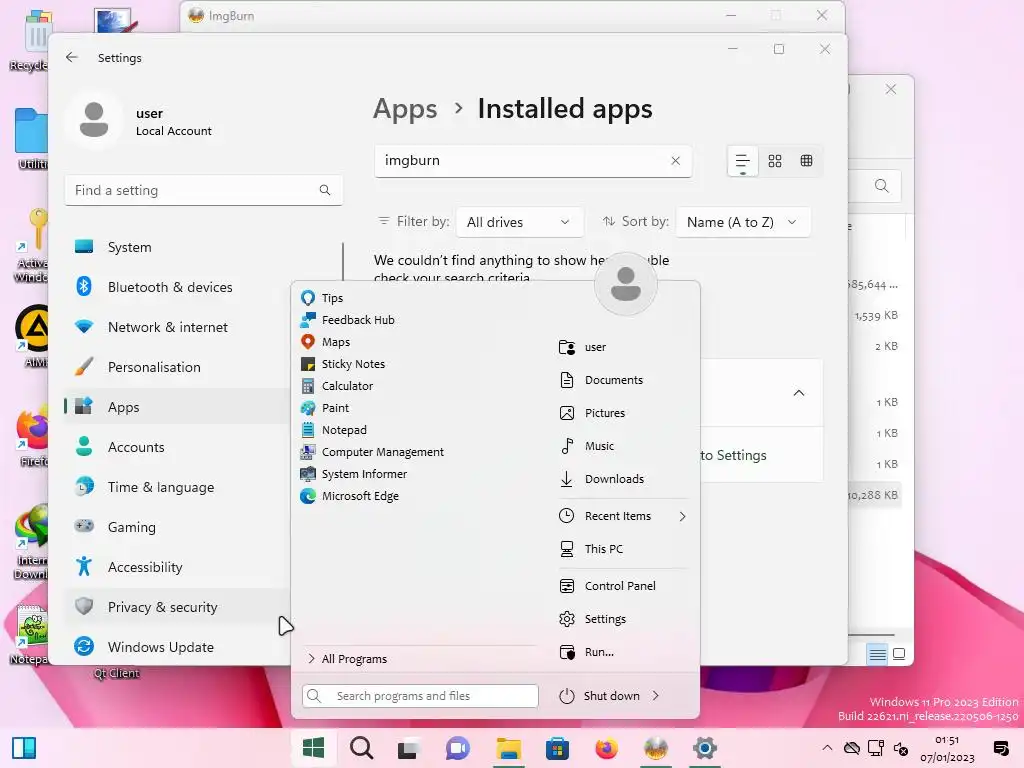Open the Widgets button on taskbar
This screenshot has height=768, width=1024.
click(x=24, y=748)
